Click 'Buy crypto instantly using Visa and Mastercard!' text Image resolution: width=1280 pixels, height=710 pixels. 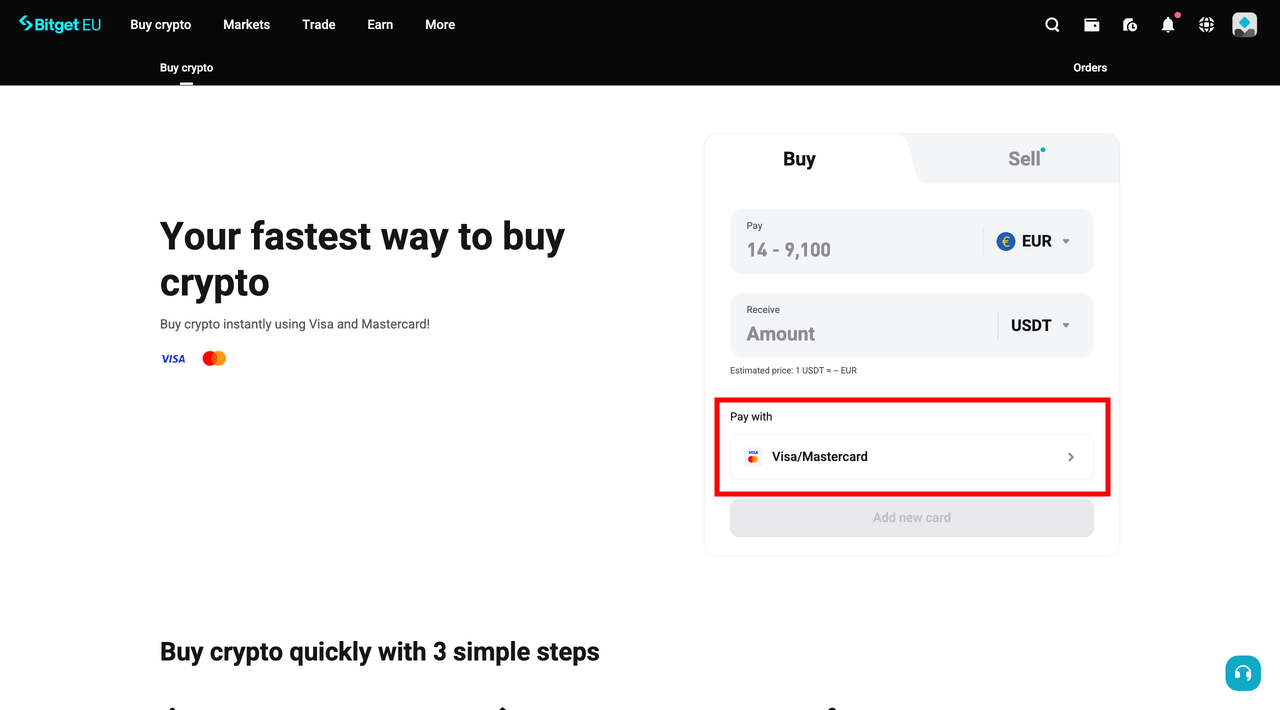click(295, 325)
